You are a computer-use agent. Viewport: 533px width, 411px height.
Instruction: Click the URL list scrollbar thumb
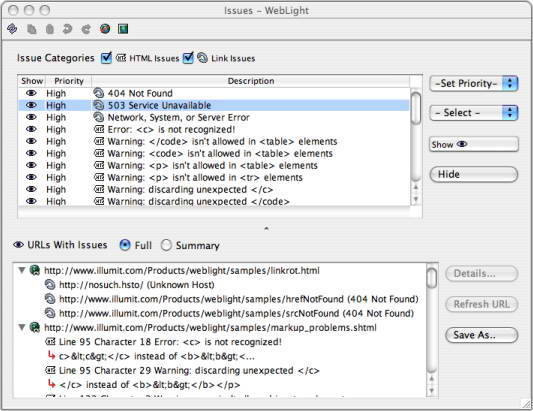tap(432, 278)
